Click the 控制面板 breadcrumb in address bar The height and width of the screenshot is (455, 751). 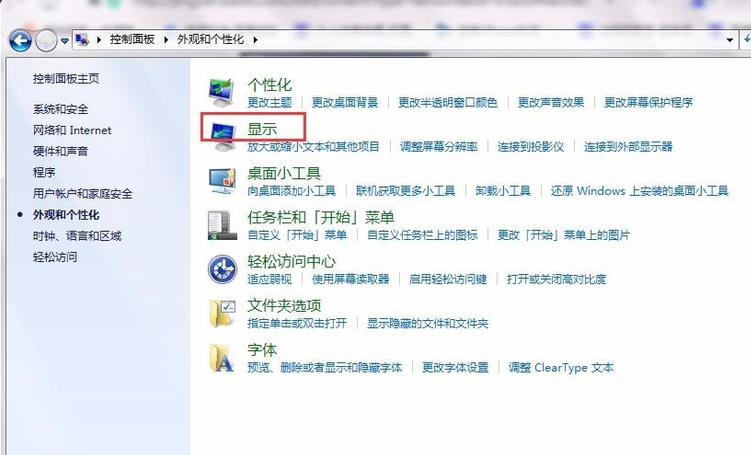[133, 40]
